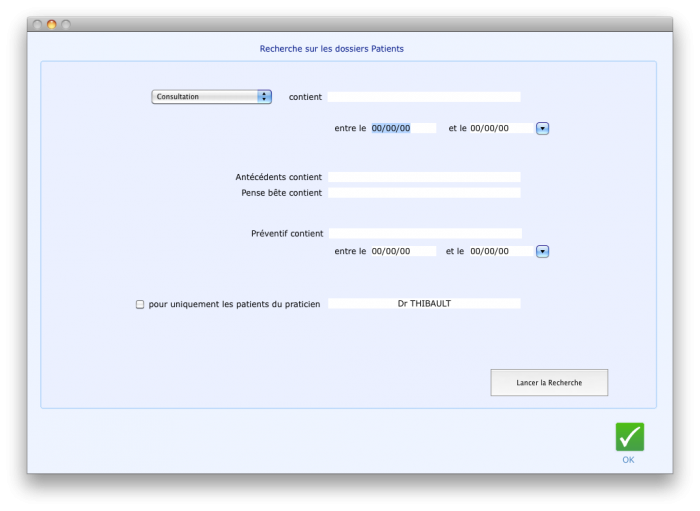This screenshot has width=700, height=511.
Task: Click the 'Antécédents contient' input field
Action: coord(424,177)
